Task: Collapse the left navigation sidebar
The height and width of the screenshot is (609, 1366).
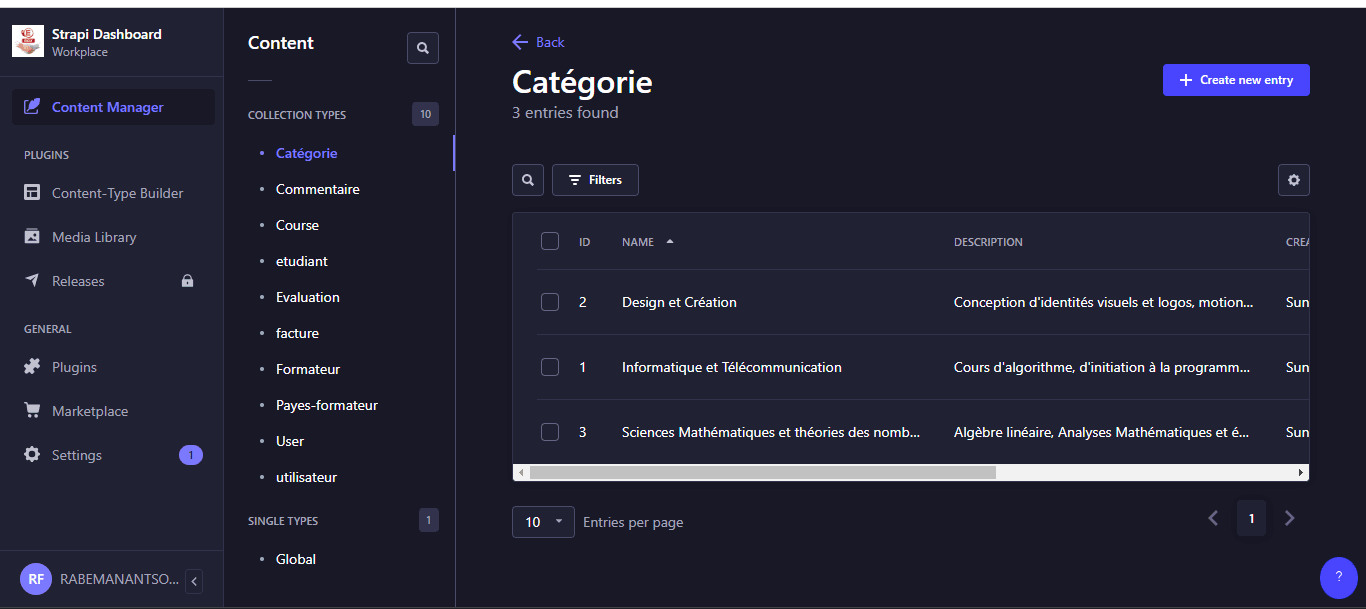Action: point(194,581)
